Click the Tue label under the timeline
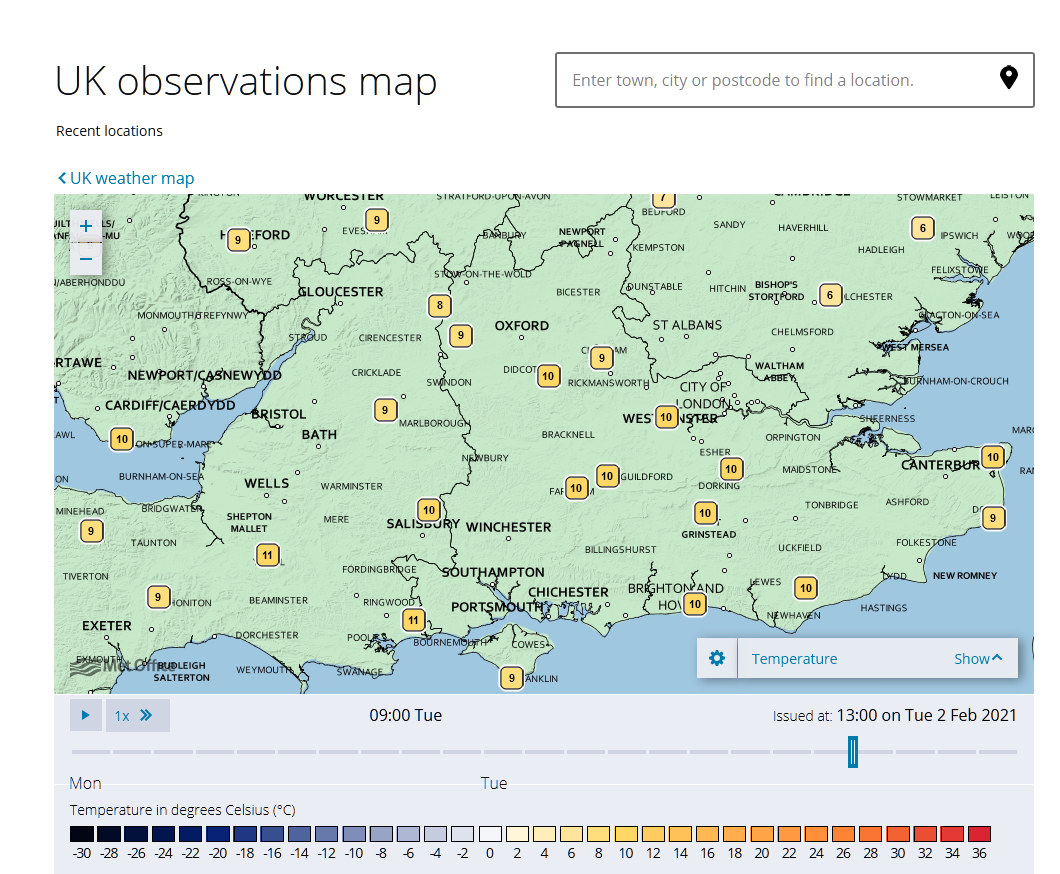 494,783
